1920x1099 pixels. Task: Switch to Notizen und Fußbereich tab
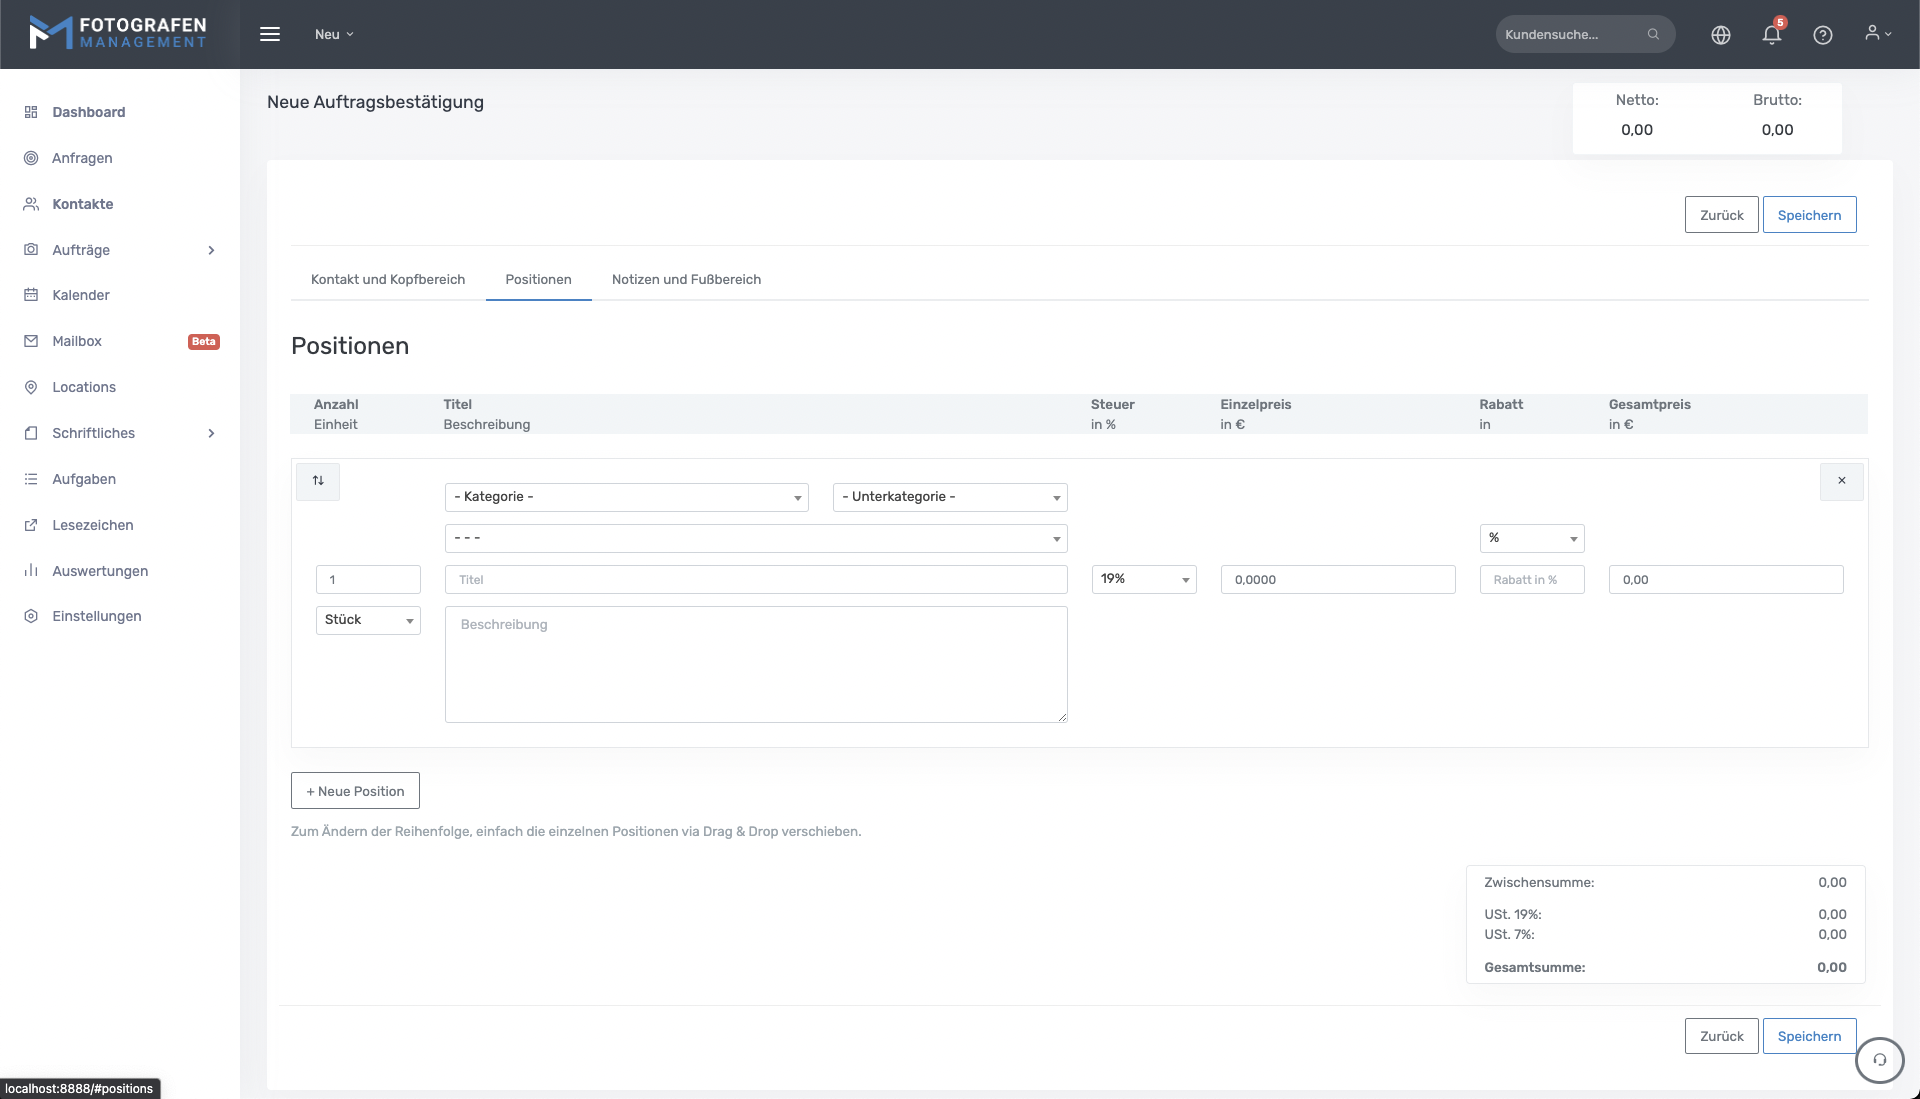click(x=686, y=280)
